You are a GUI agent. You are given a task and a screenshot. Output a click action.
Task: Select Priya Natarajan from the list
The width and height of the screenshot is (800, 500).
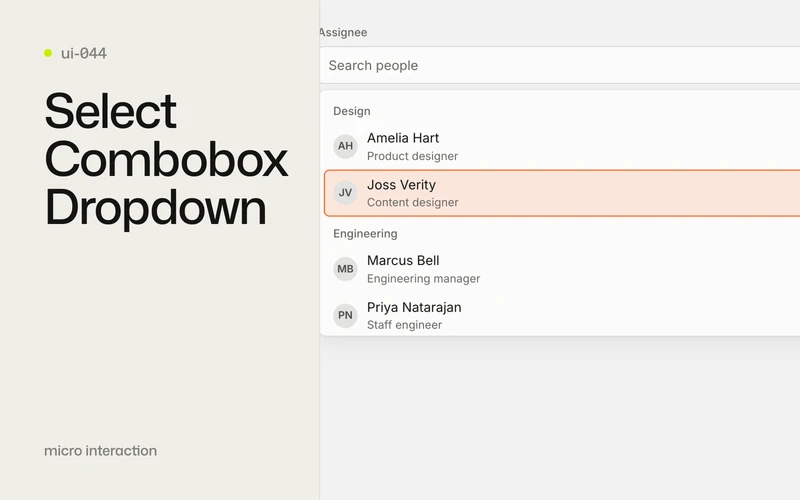562,315
